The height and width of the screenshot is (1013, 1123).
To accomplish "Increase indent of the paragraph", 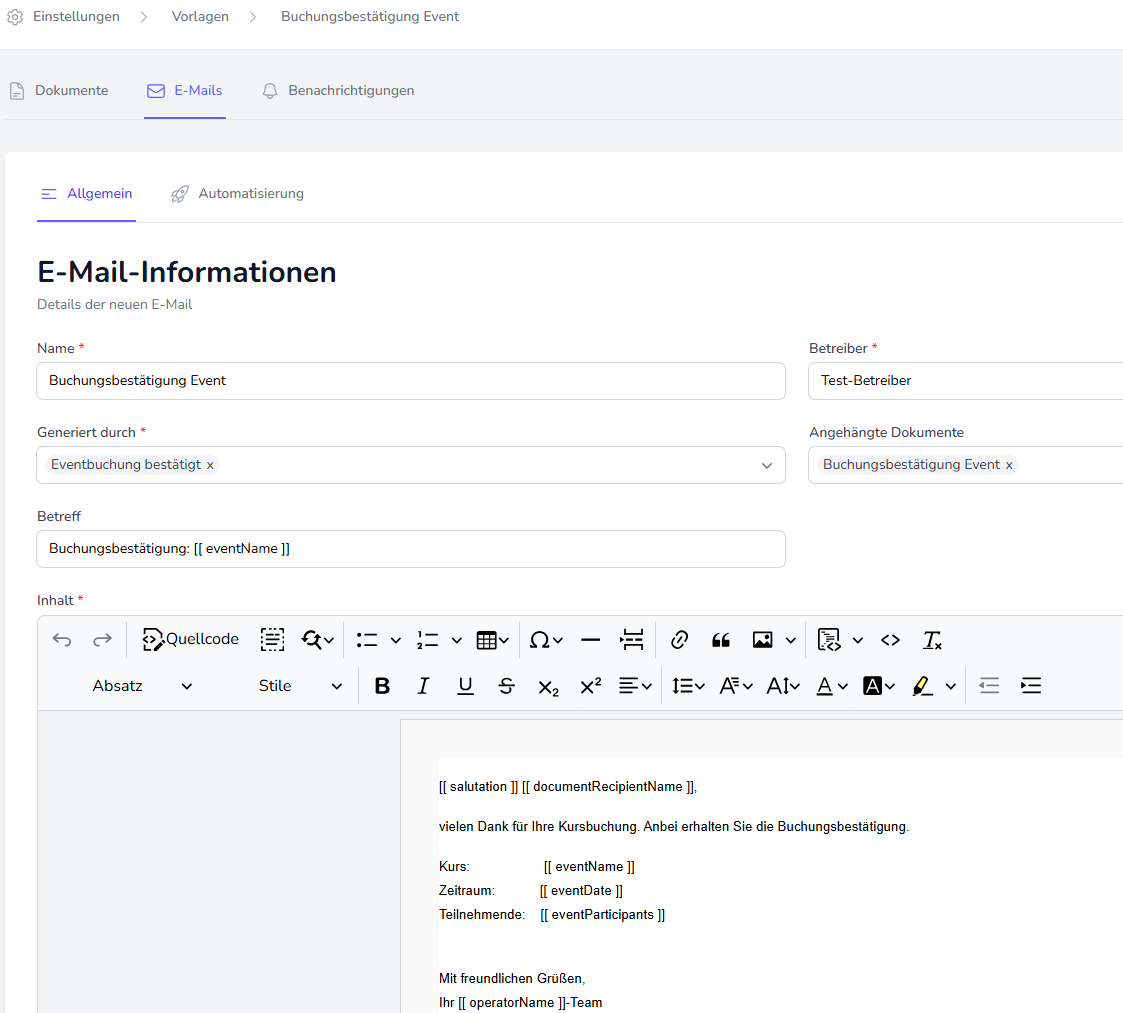I will pos(1031,686).
